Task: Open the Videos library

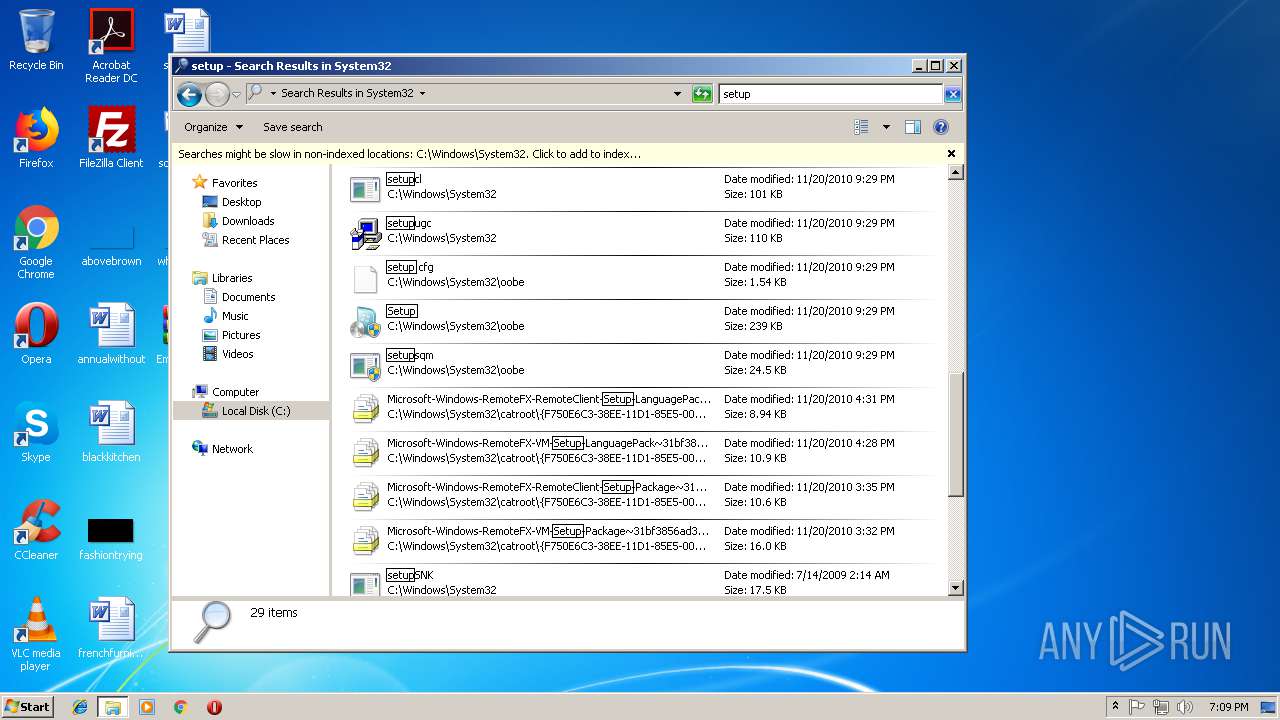Action: 237,354
